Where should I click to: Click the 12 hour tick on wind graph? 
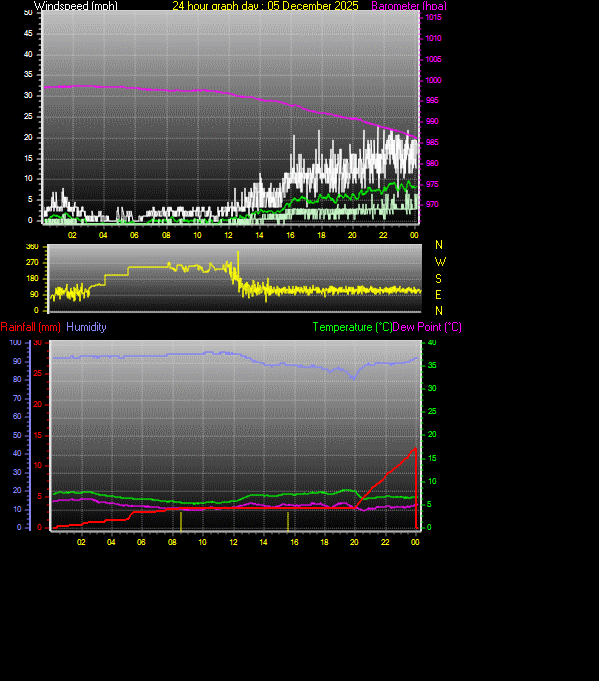pyautogui.click(x=228, y=235)
